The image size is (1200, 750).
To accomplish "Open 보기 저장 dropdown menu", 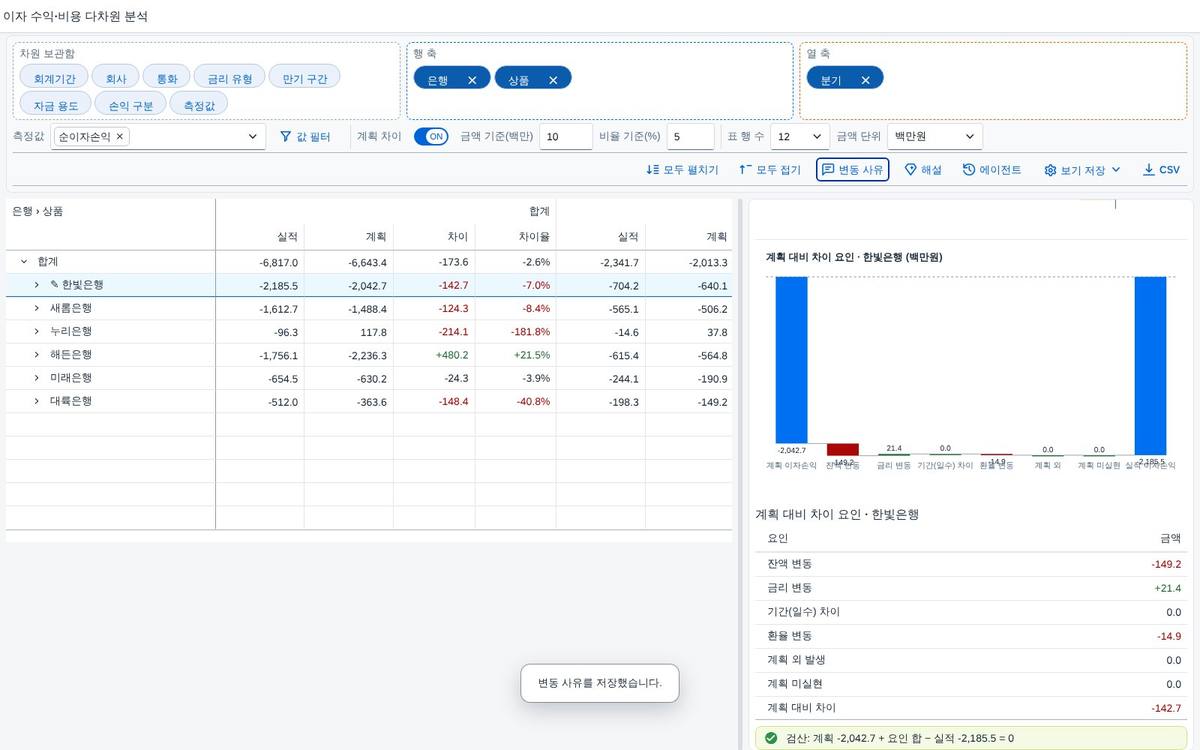I will click(1082, 170).
